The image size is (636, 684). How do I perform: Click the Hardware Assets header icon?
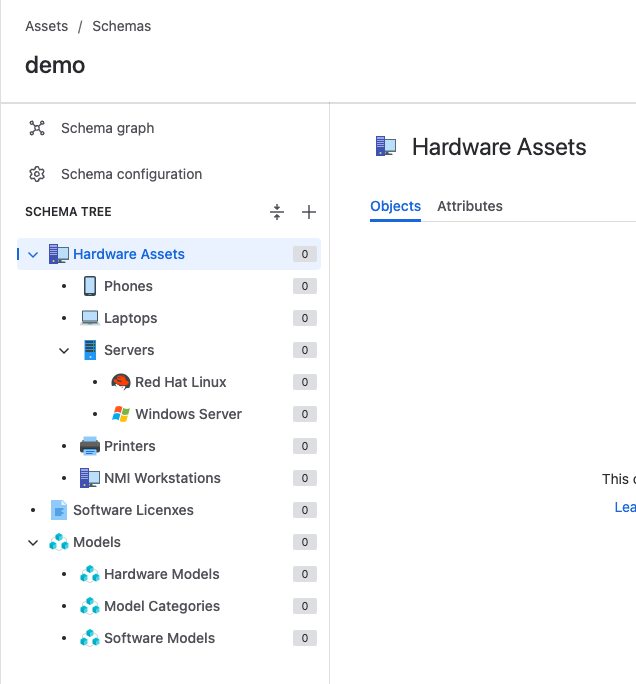pos(386,146)
